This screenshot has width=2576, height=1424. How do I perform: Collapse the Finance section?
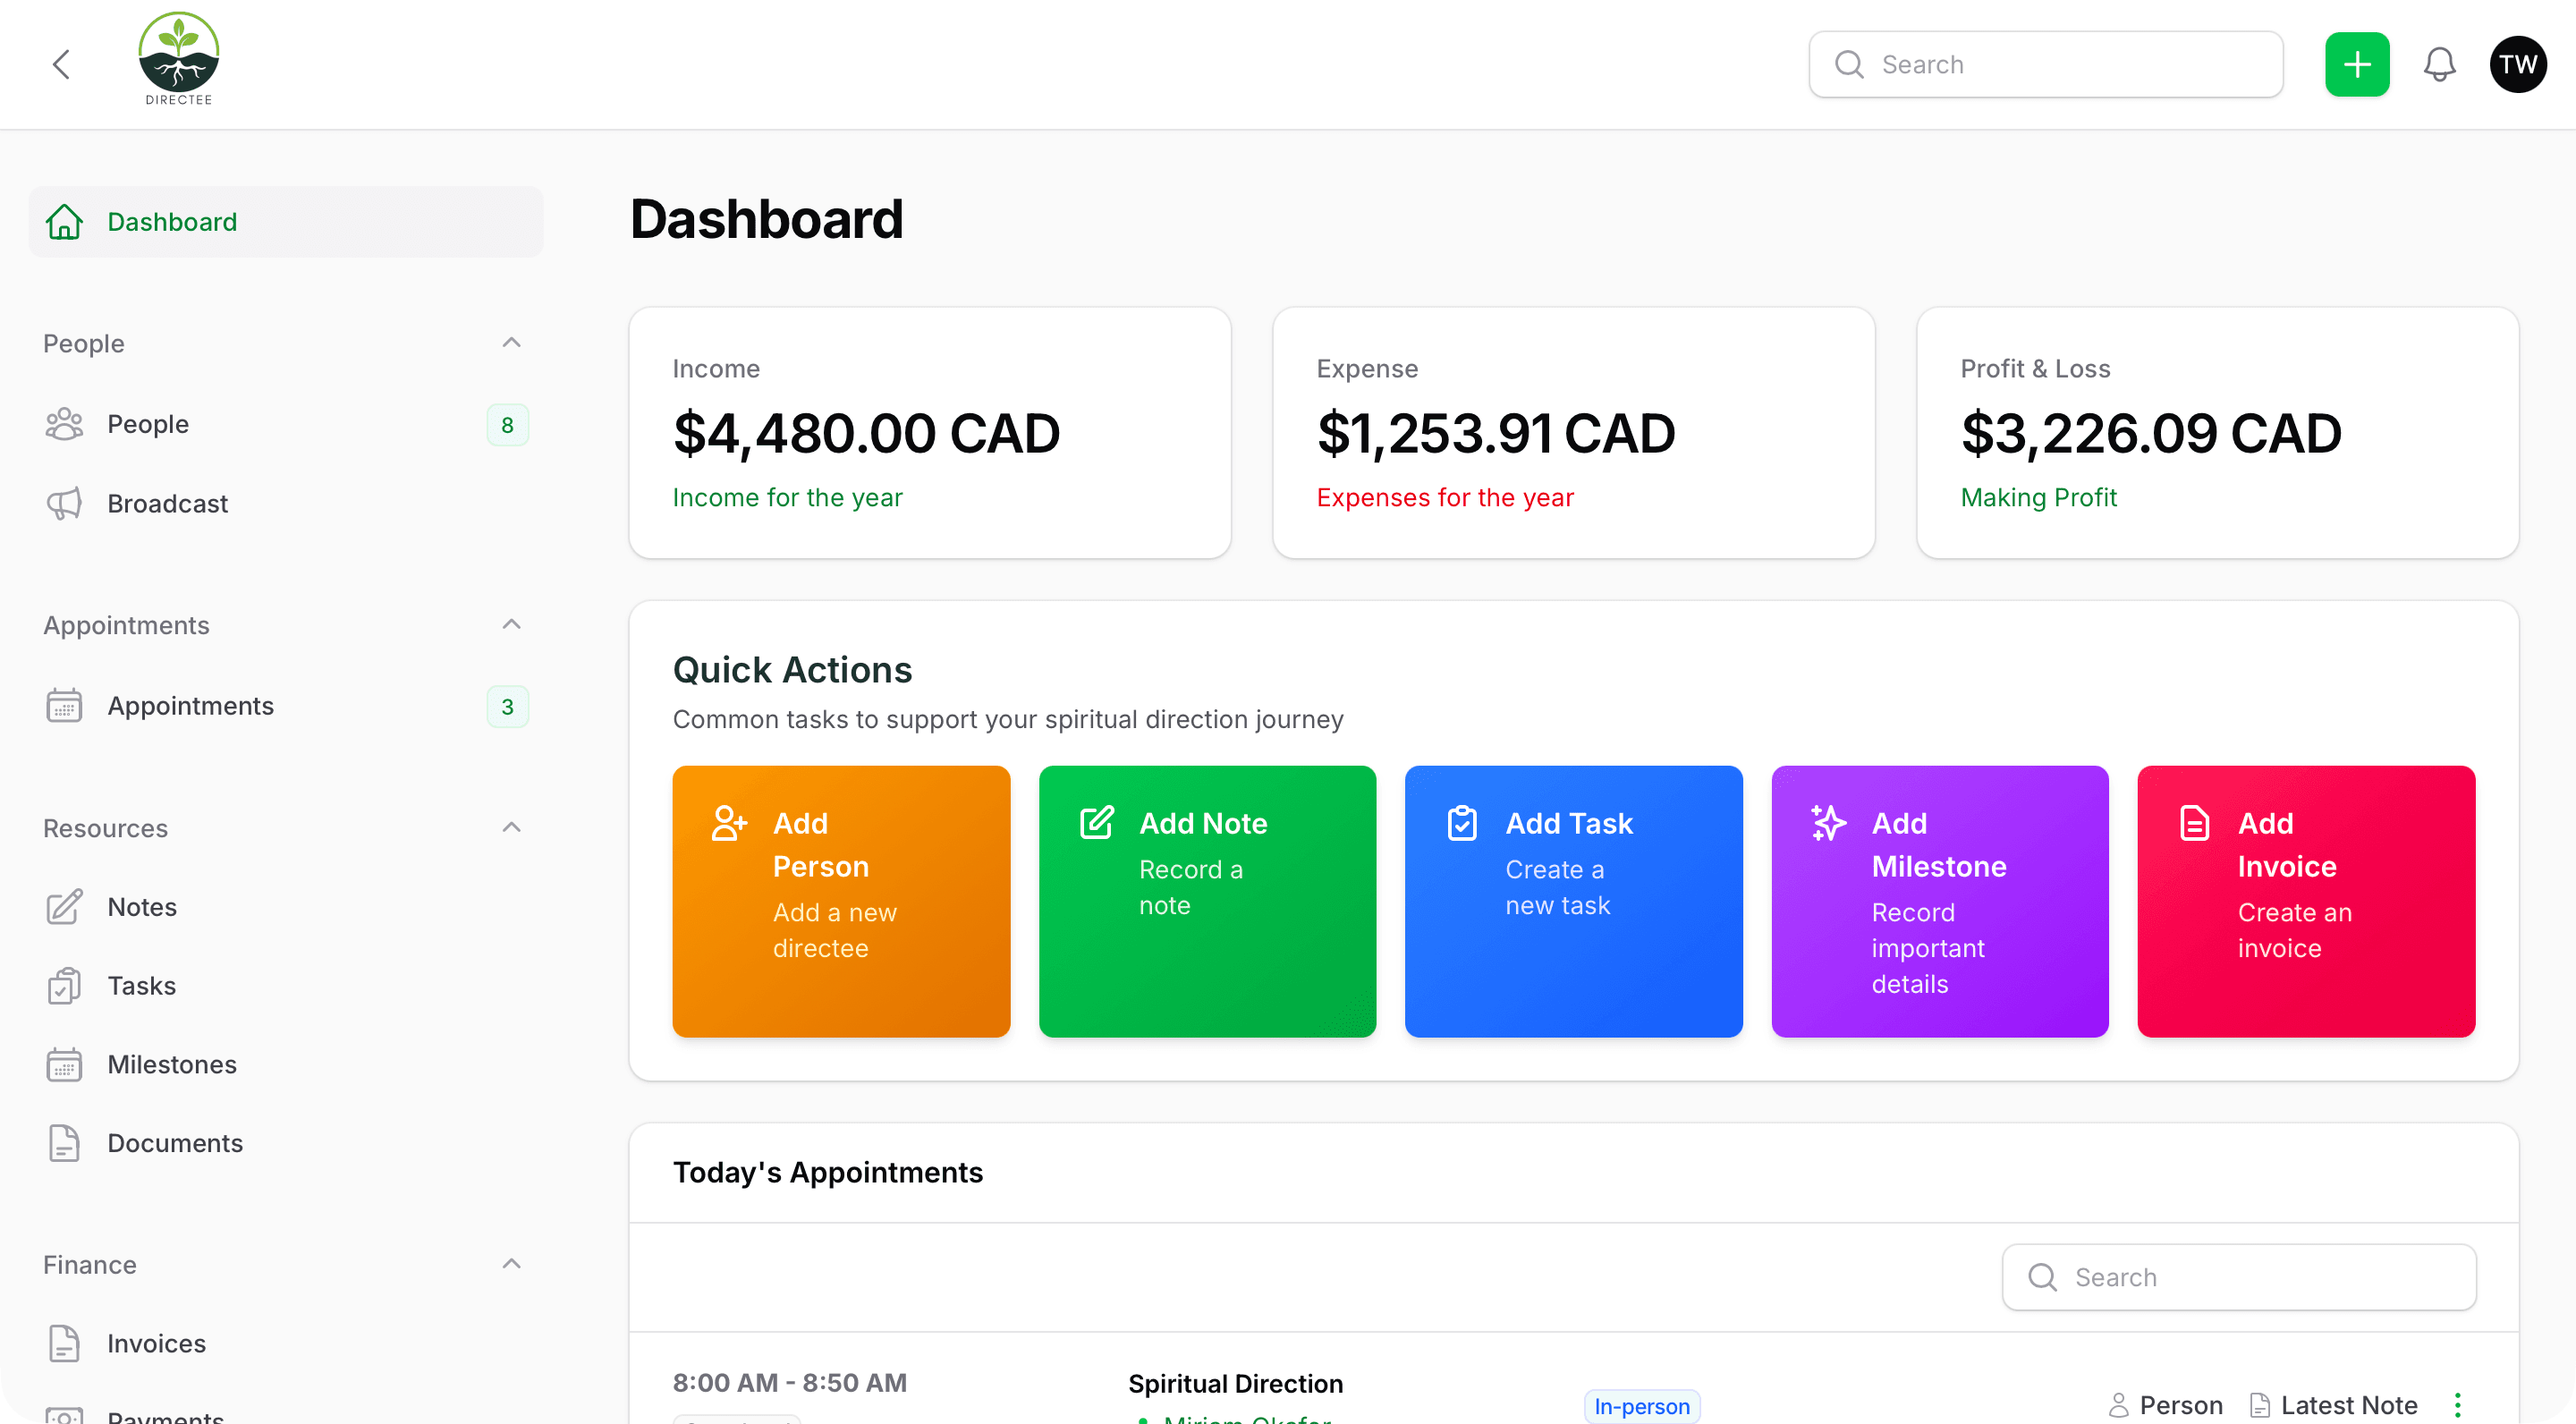point(511,1265)
